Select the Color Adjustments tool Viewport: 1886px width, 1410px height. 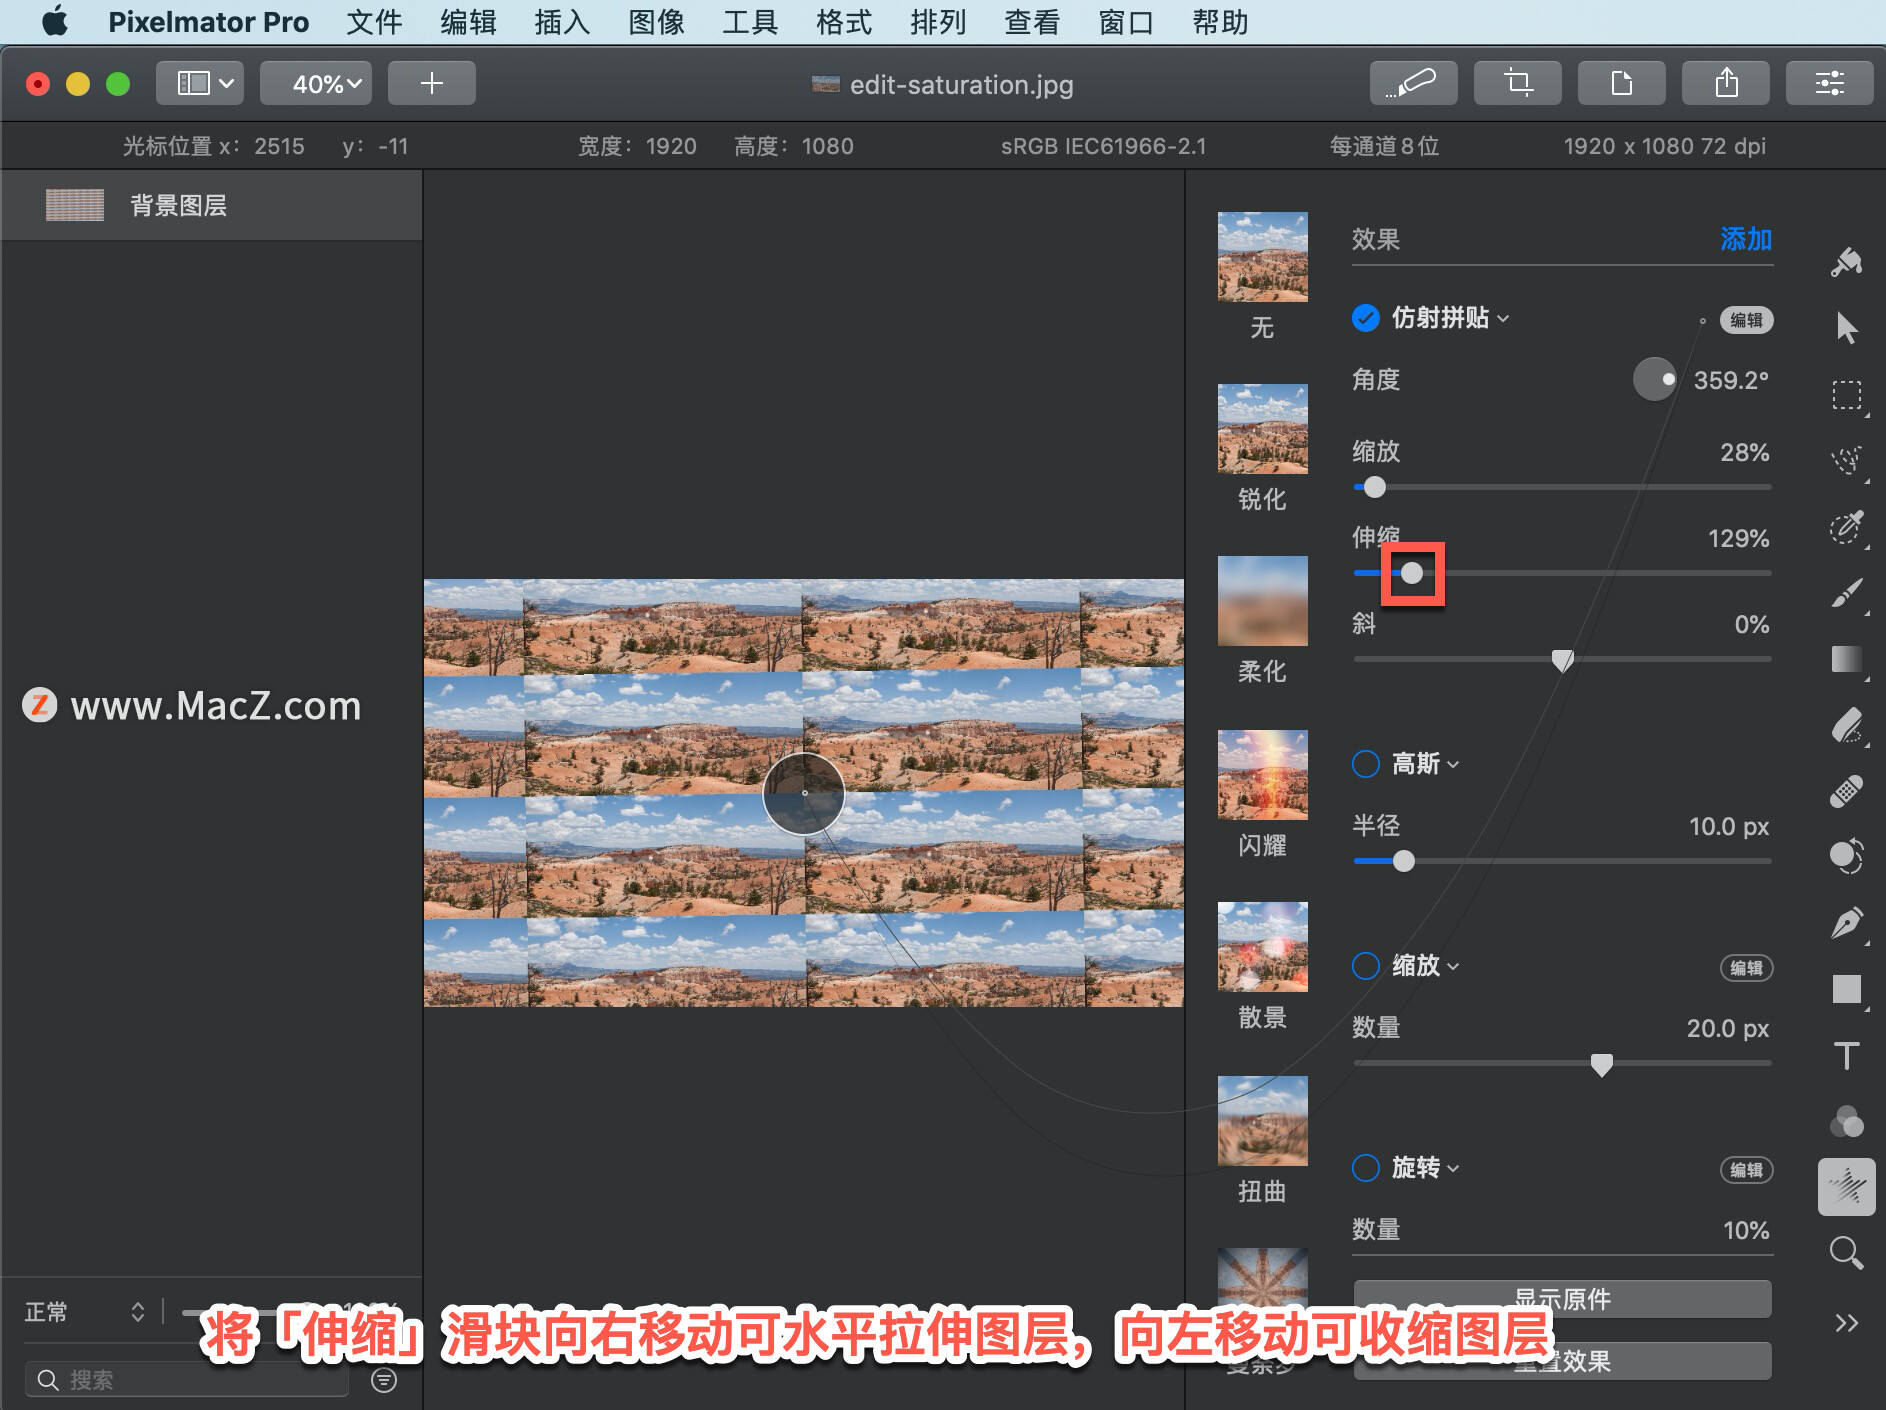(1846, 1121)
